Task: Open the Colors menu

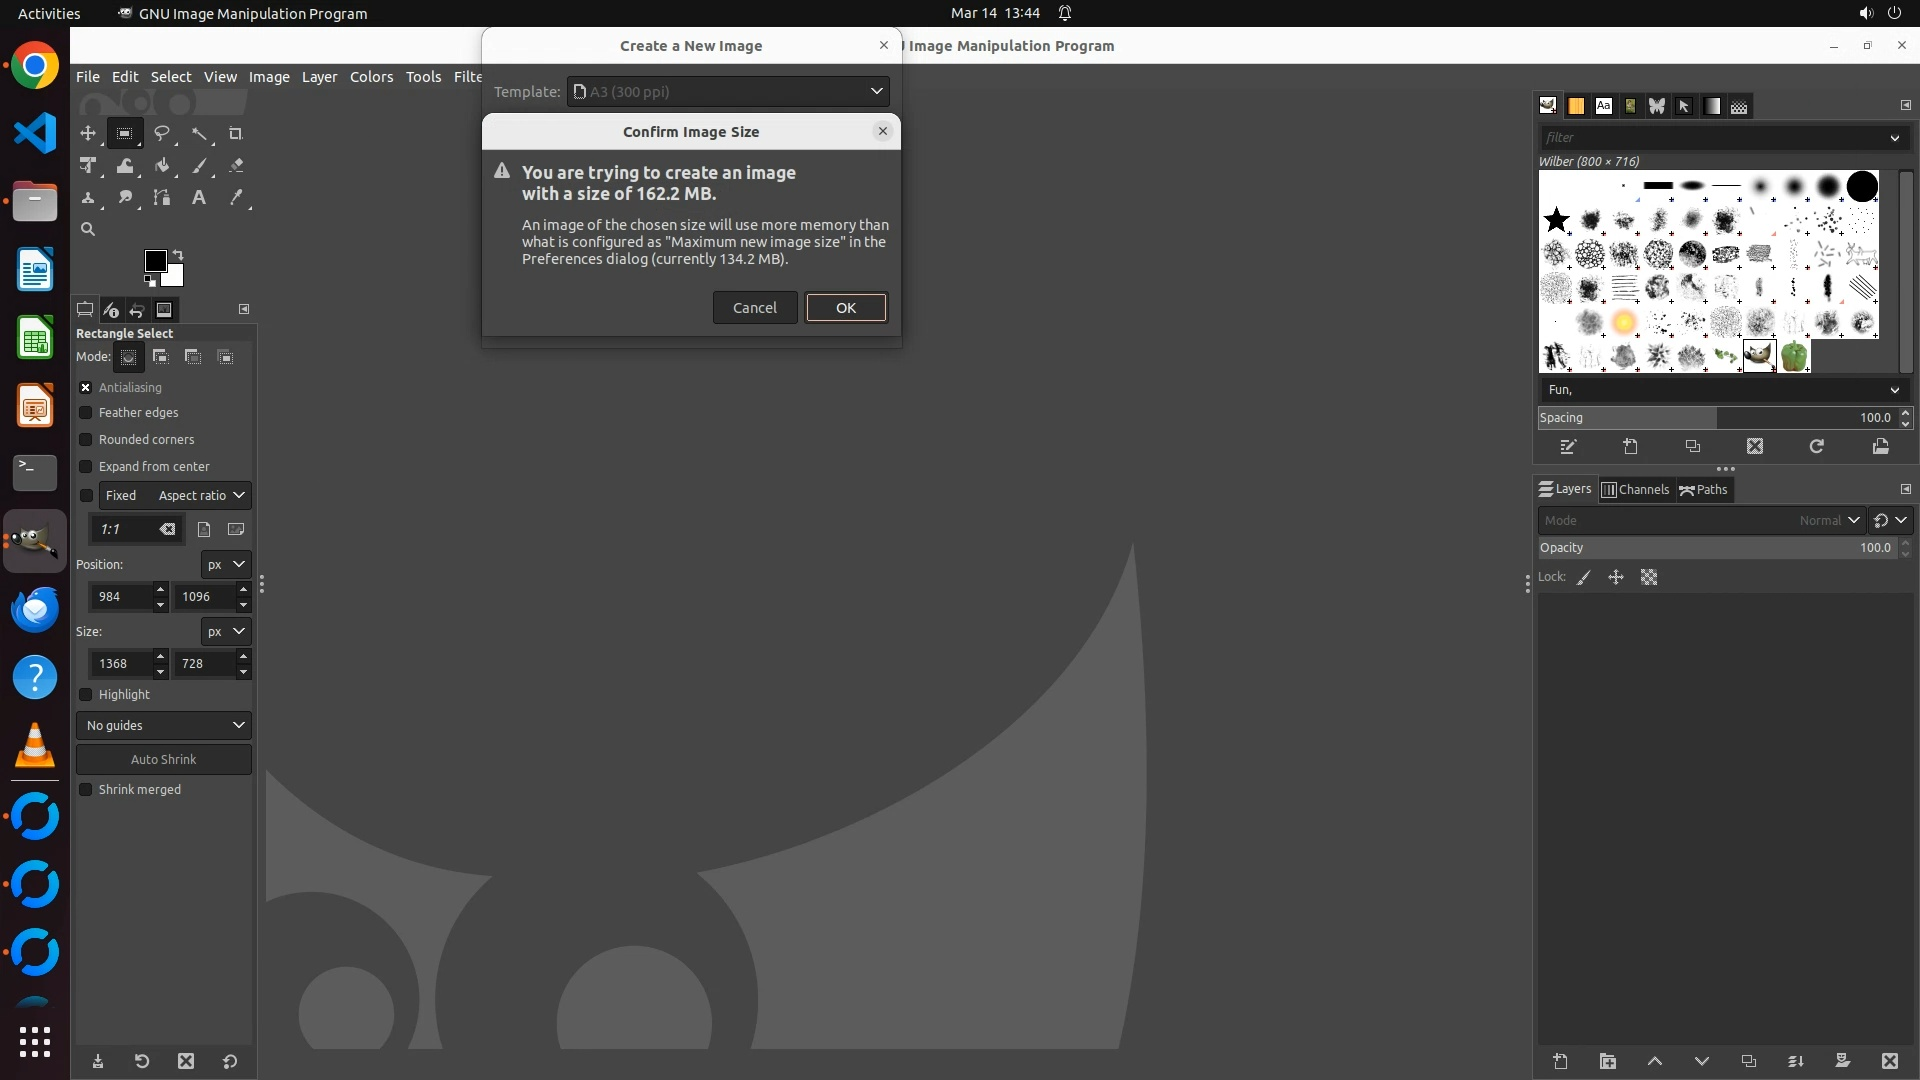Action: point(371,77)
